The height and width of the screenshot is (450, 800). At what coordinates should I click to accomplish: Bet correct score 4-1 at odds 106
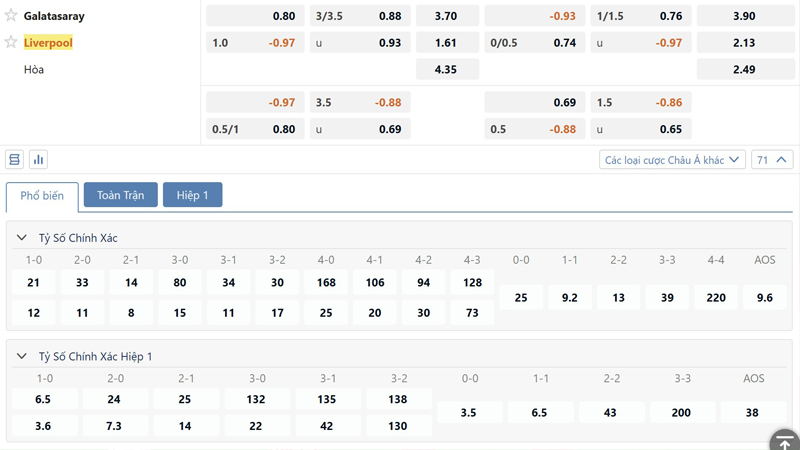pos(375,282)
